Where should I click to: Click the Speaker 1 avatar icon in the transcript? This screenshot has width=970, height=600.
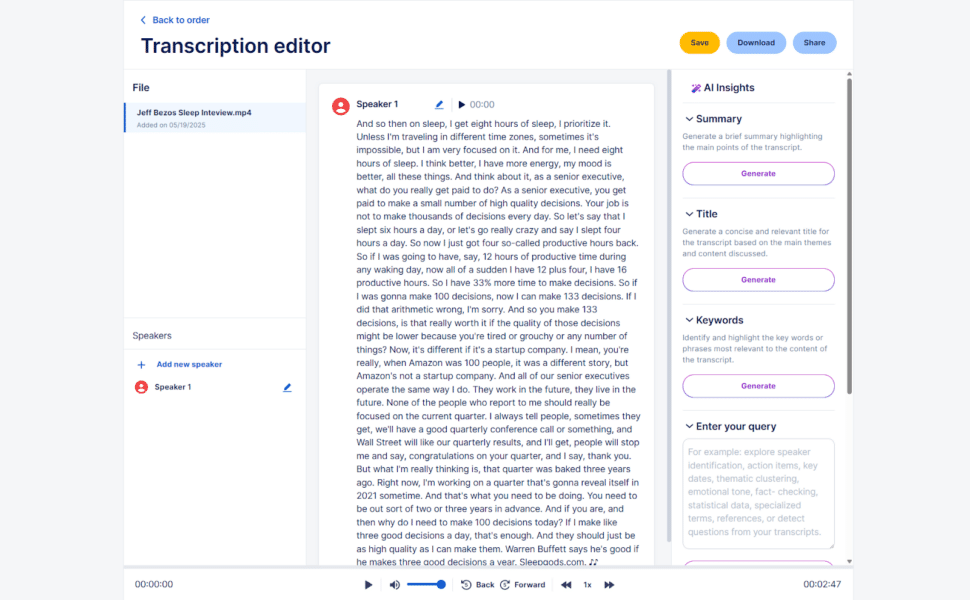point(339,104)
